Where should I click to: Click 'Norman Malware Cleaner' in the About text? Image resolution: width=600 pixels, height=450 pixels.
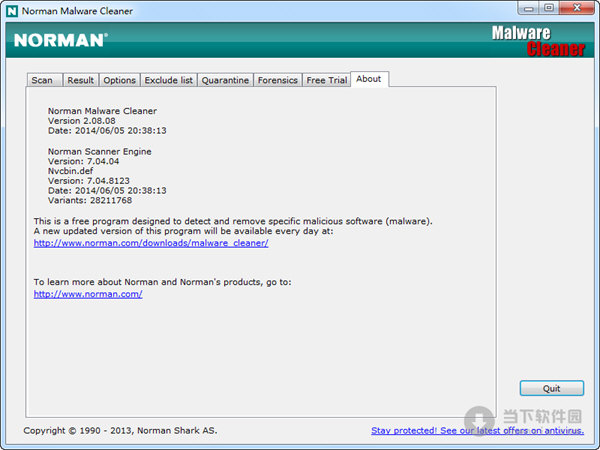[102, 111]
